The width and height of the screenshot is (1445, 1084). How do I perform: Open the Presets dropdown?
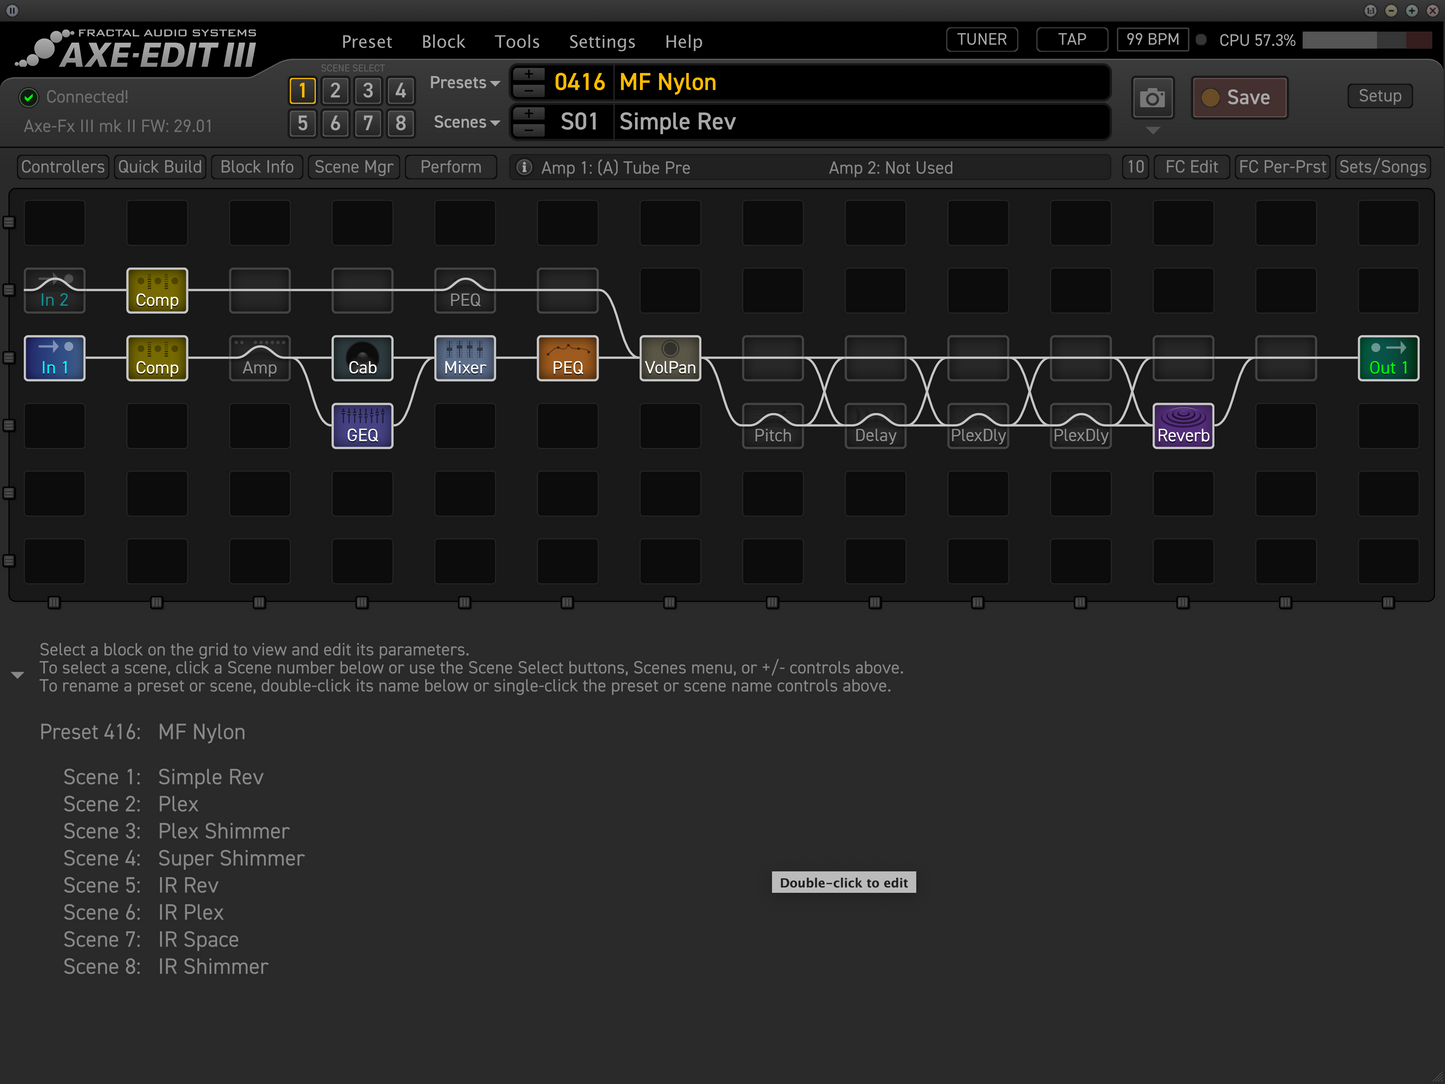(x=464, y=83)
